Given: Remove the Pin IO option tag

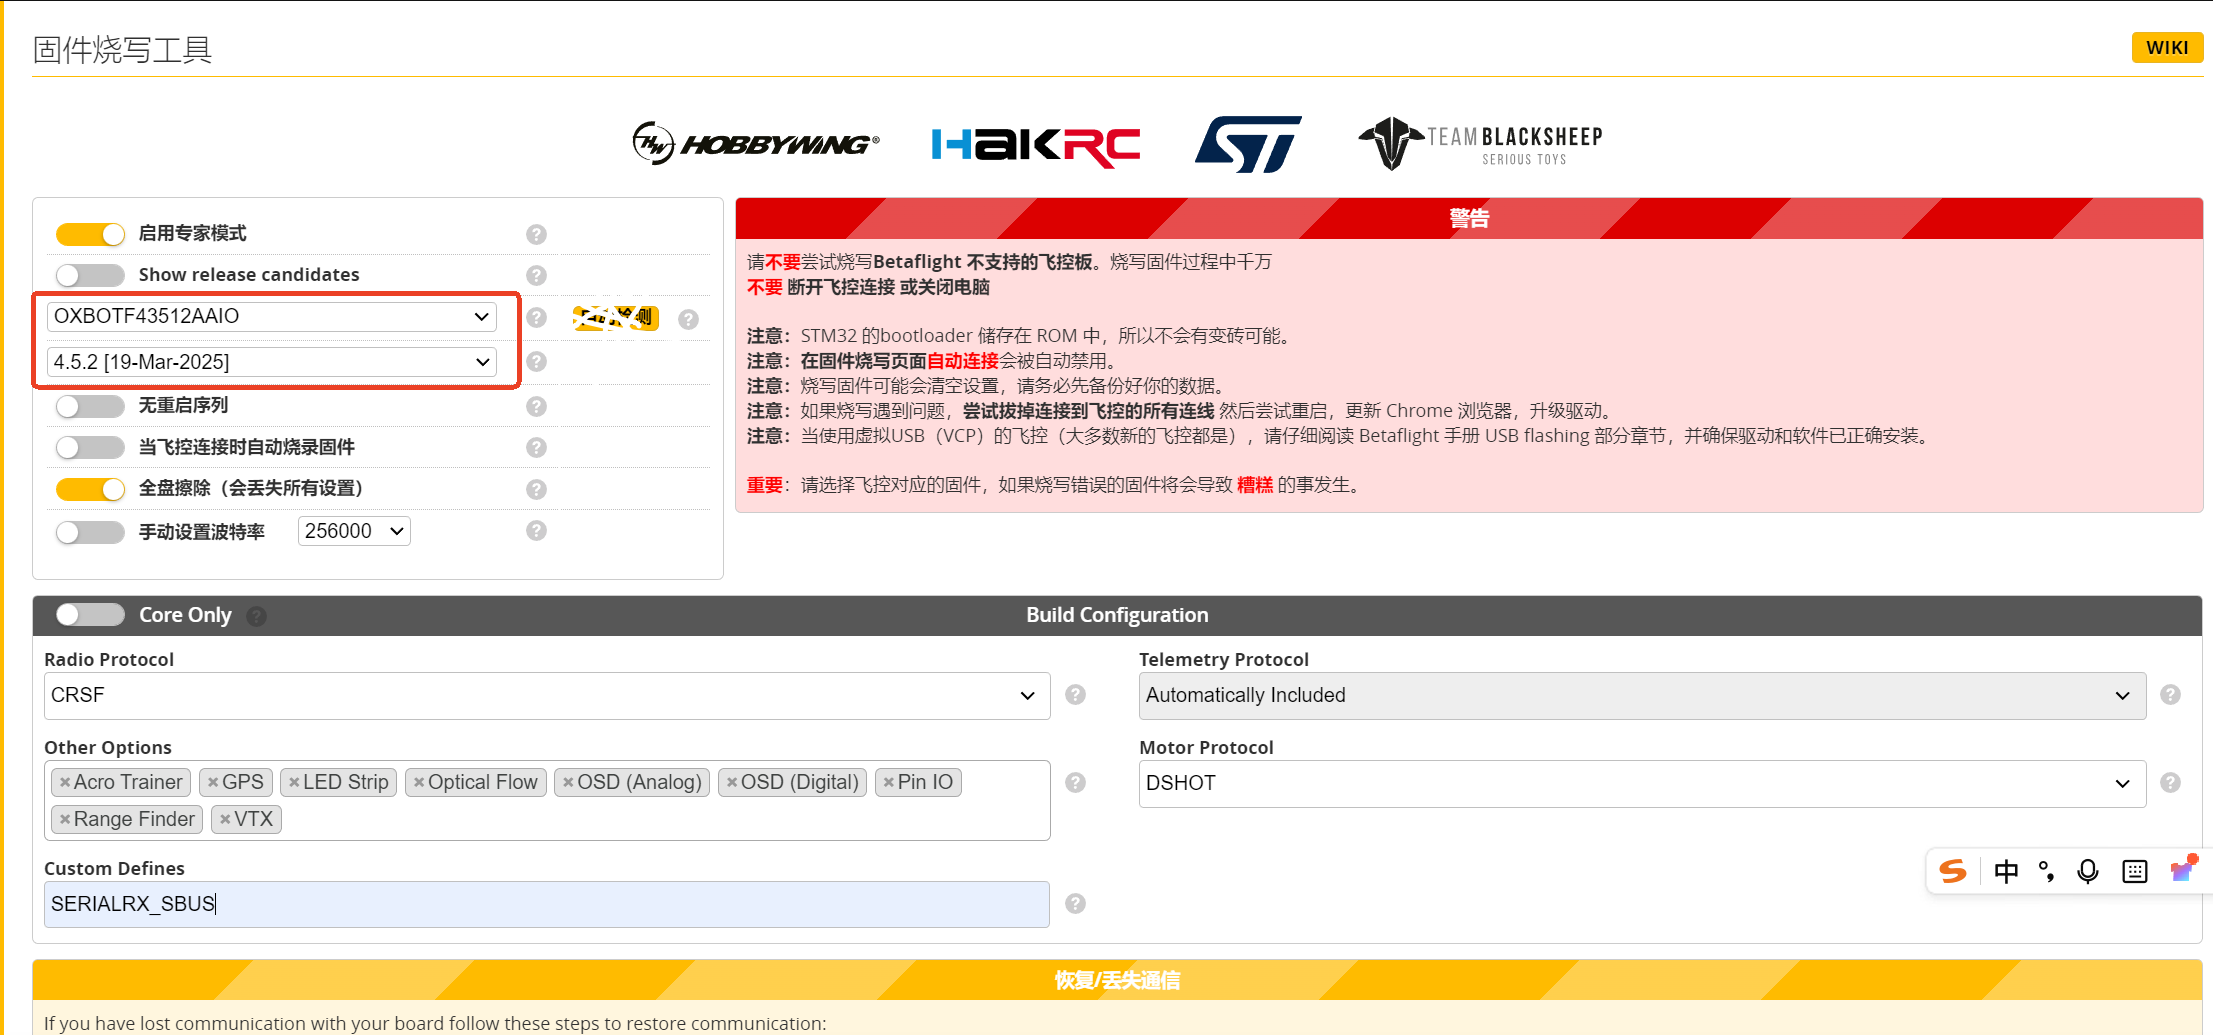Looking at the screenshot, I should pos(888,782).
